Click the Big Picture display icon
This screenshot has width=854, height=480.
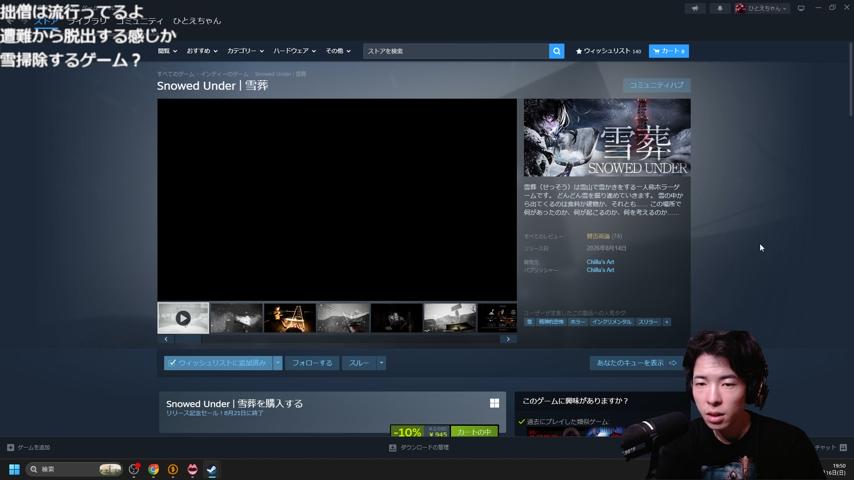point(801,8)
